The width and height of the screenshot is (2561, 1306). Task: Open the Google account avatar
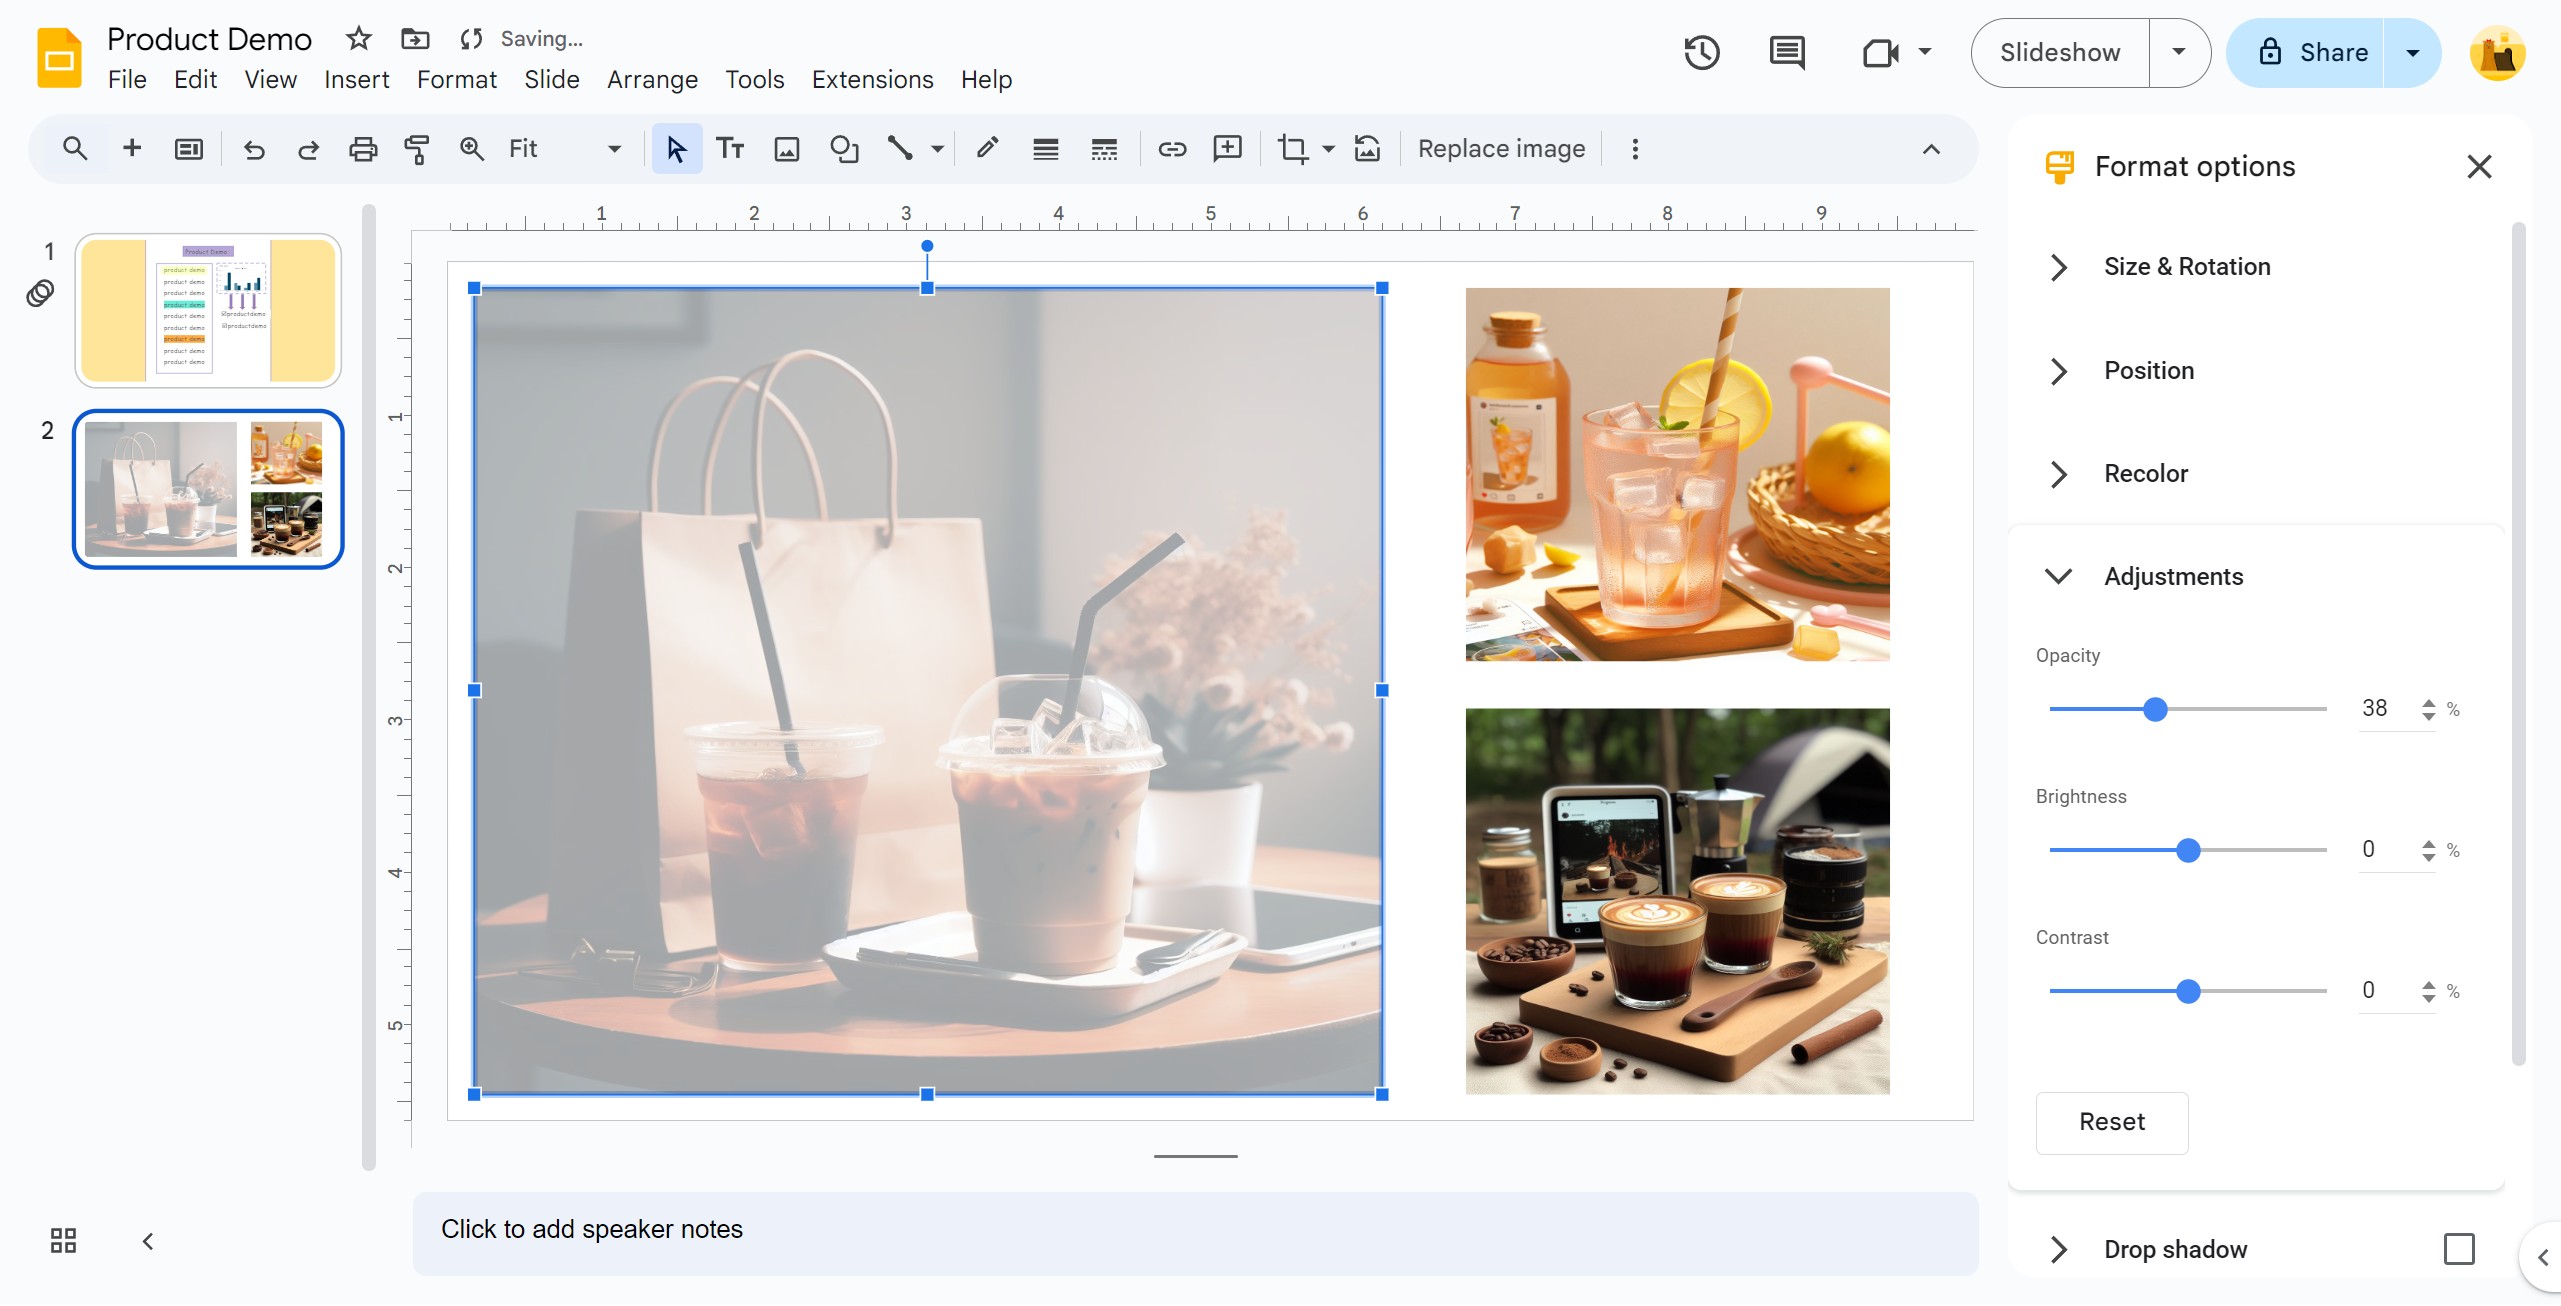click(2496, 52)
